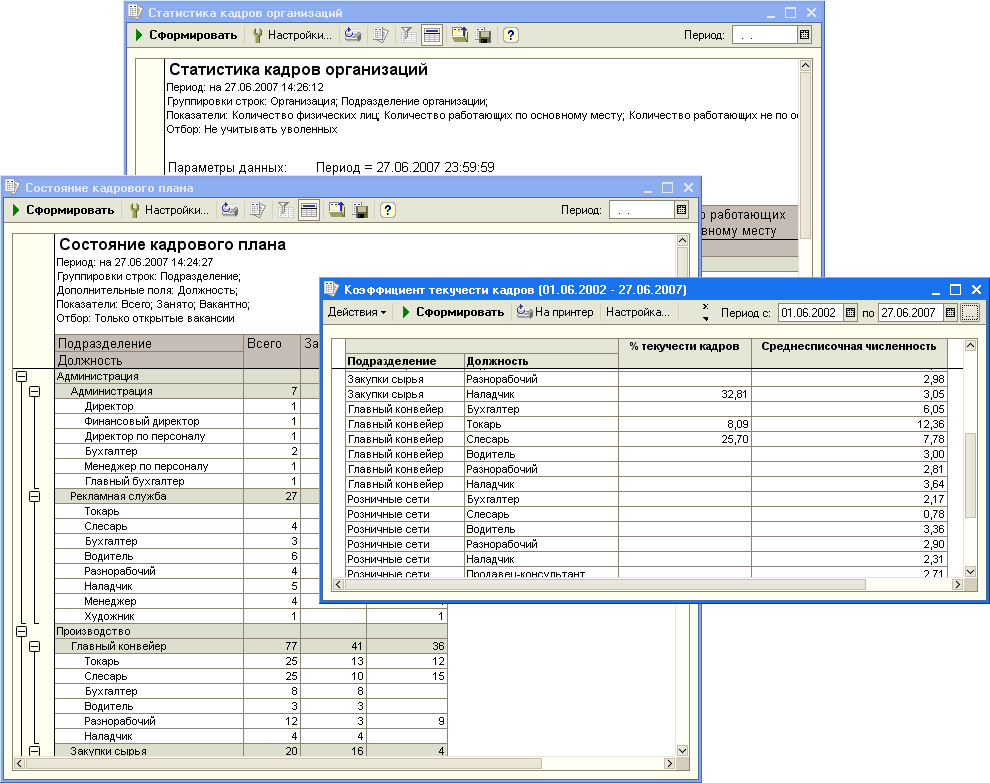Select cell value 12,36 for Токарь

pos(849,424)
